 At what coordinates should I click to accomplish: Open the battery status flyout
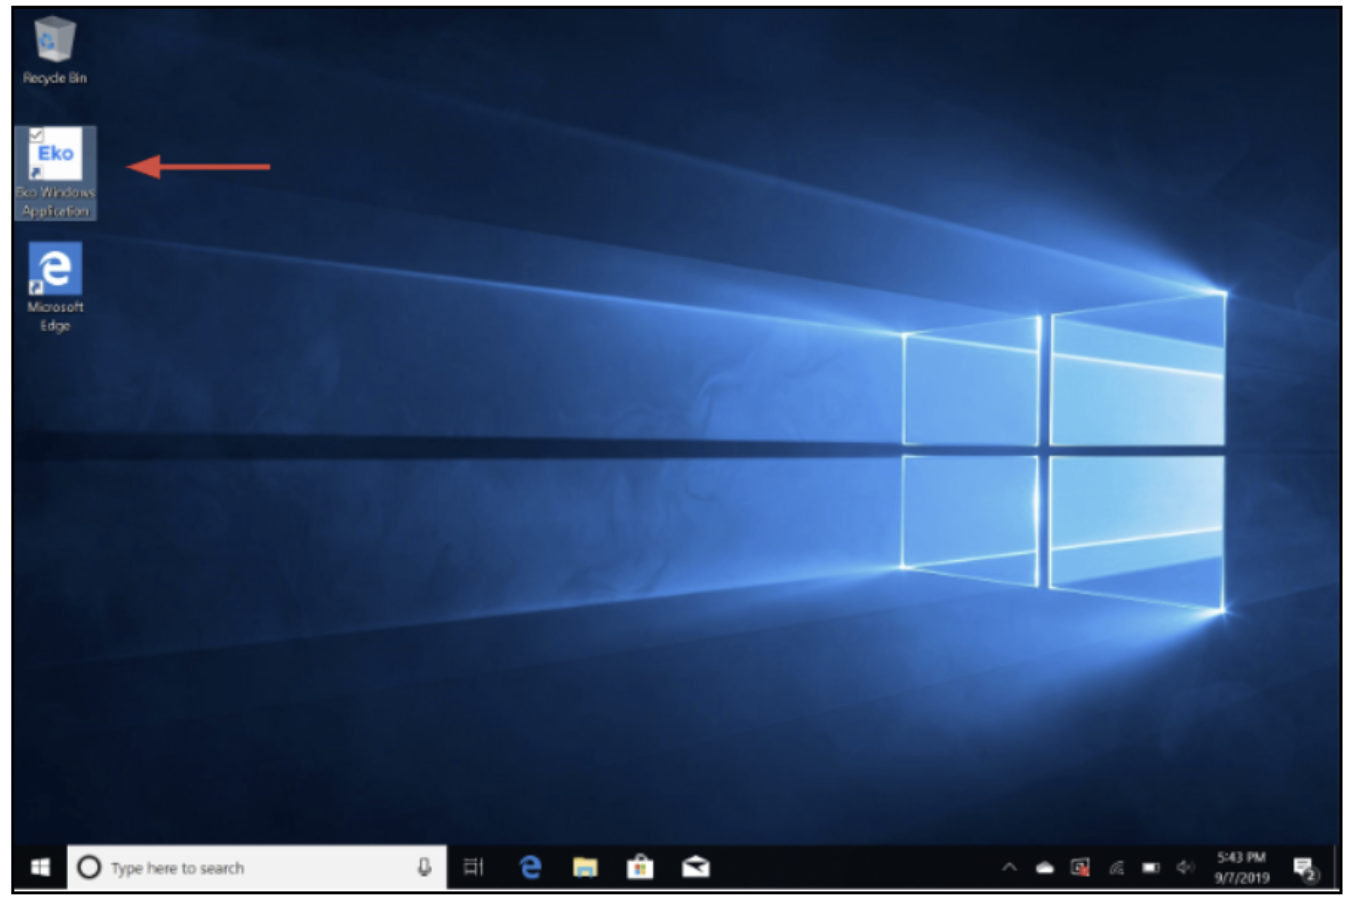1151,867
